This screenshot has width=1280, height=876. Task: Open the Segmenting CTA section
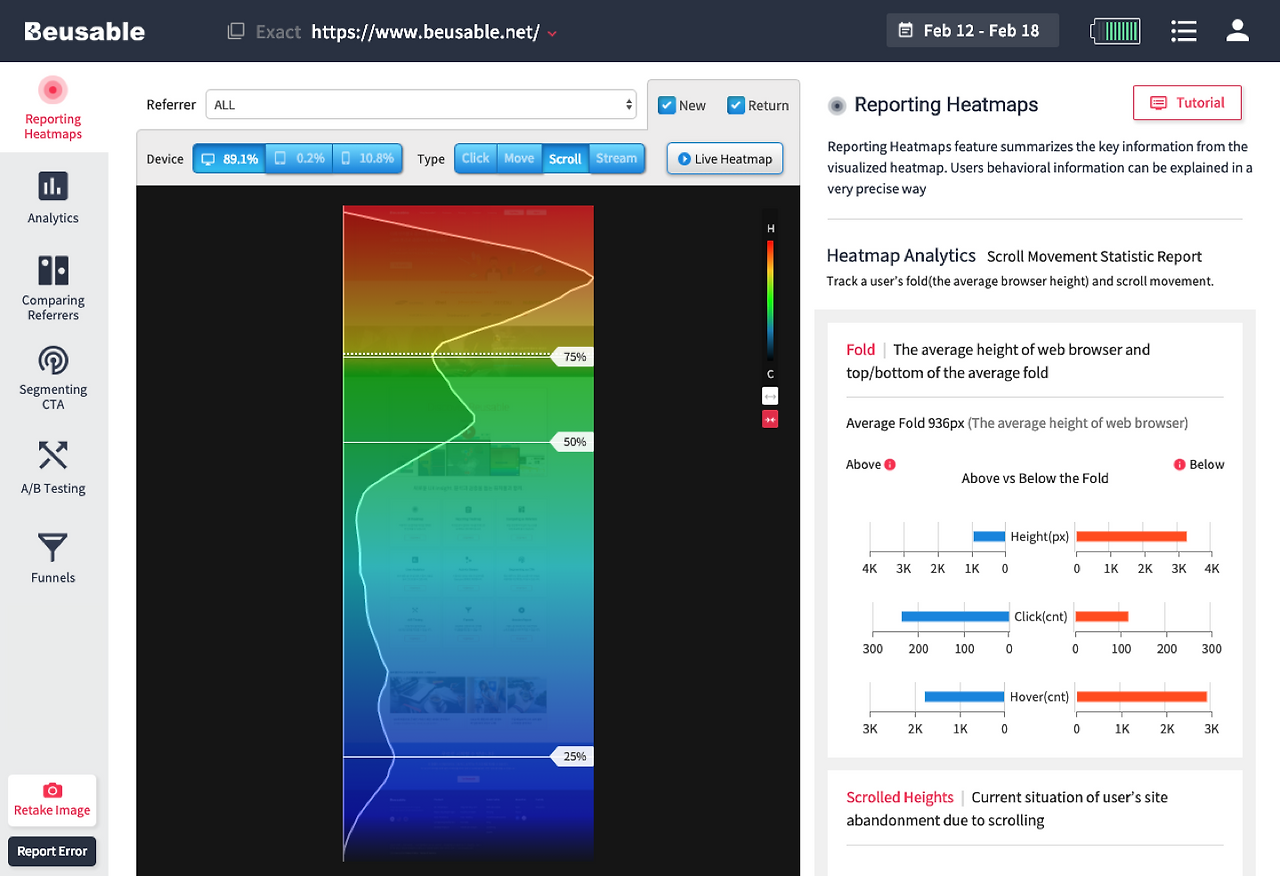click(53, 378)
